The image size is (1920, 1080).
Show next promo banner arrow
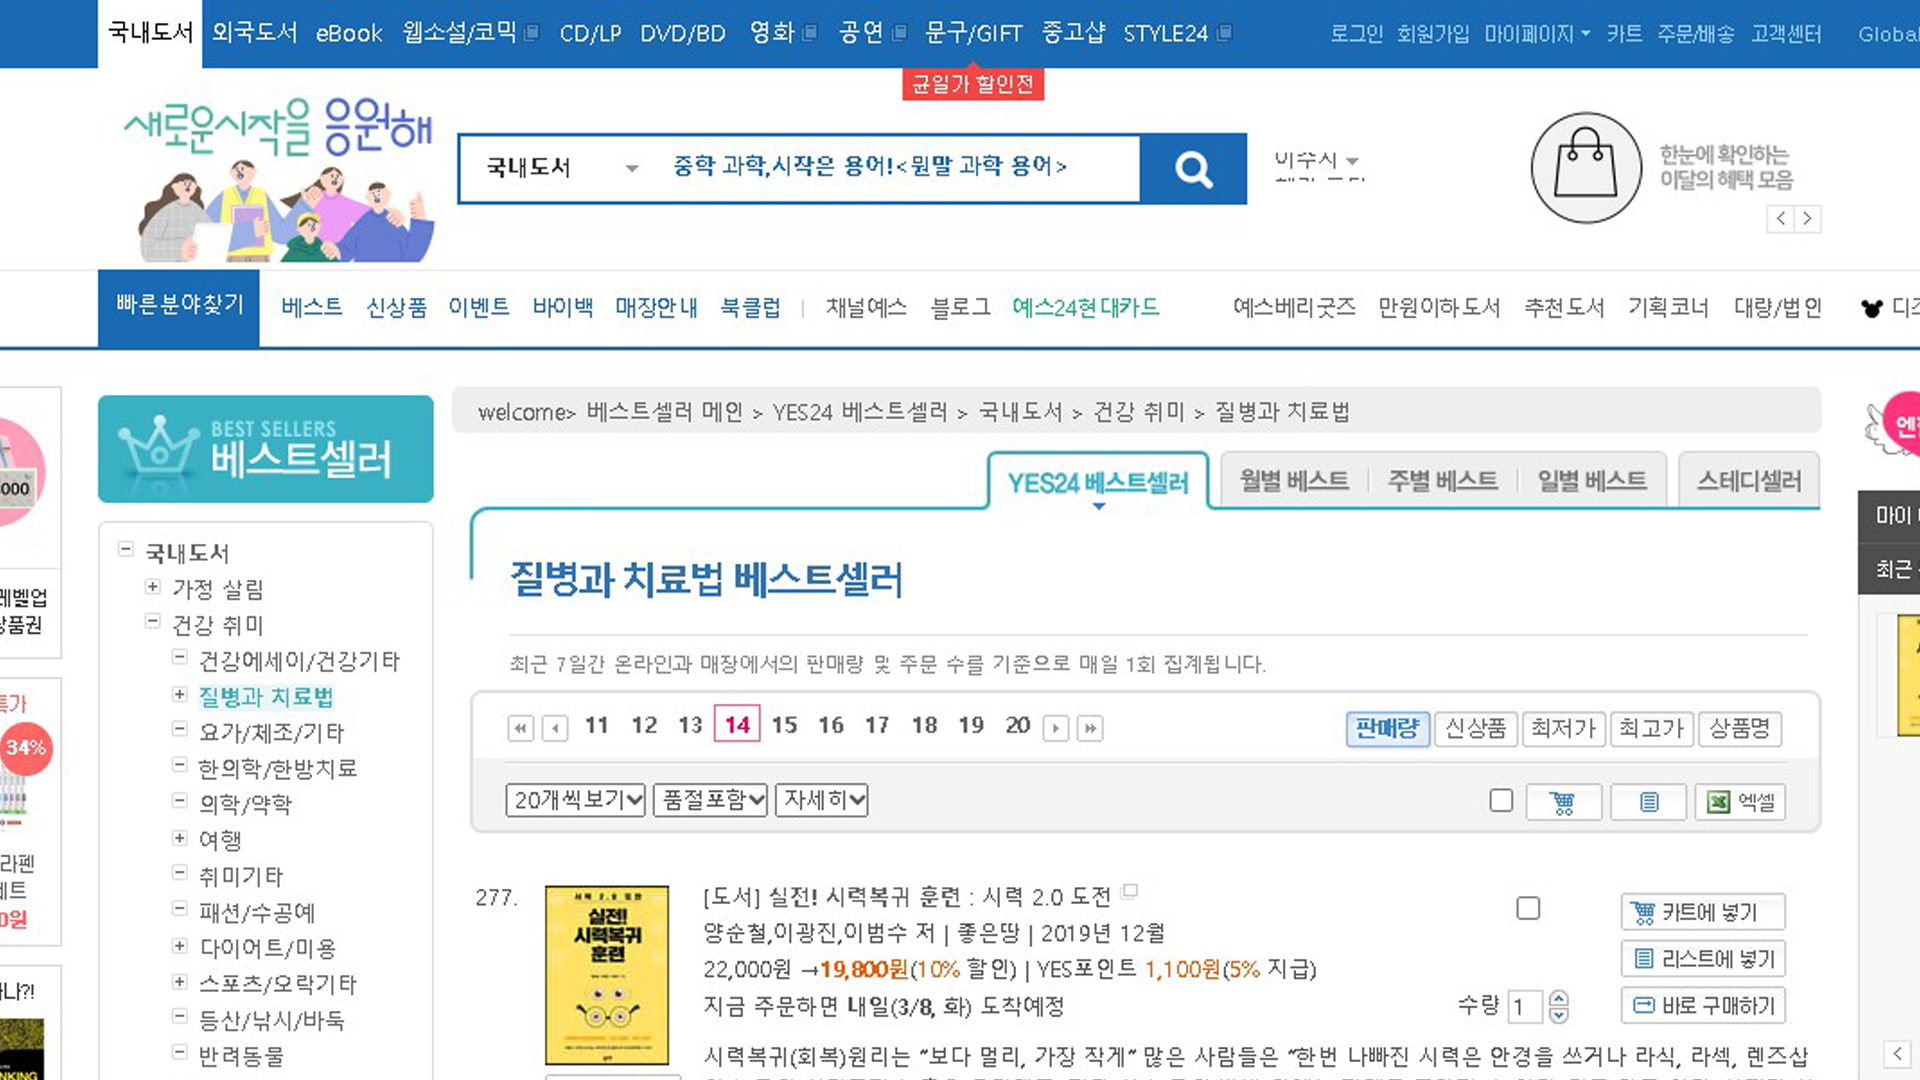(1807, 219)
